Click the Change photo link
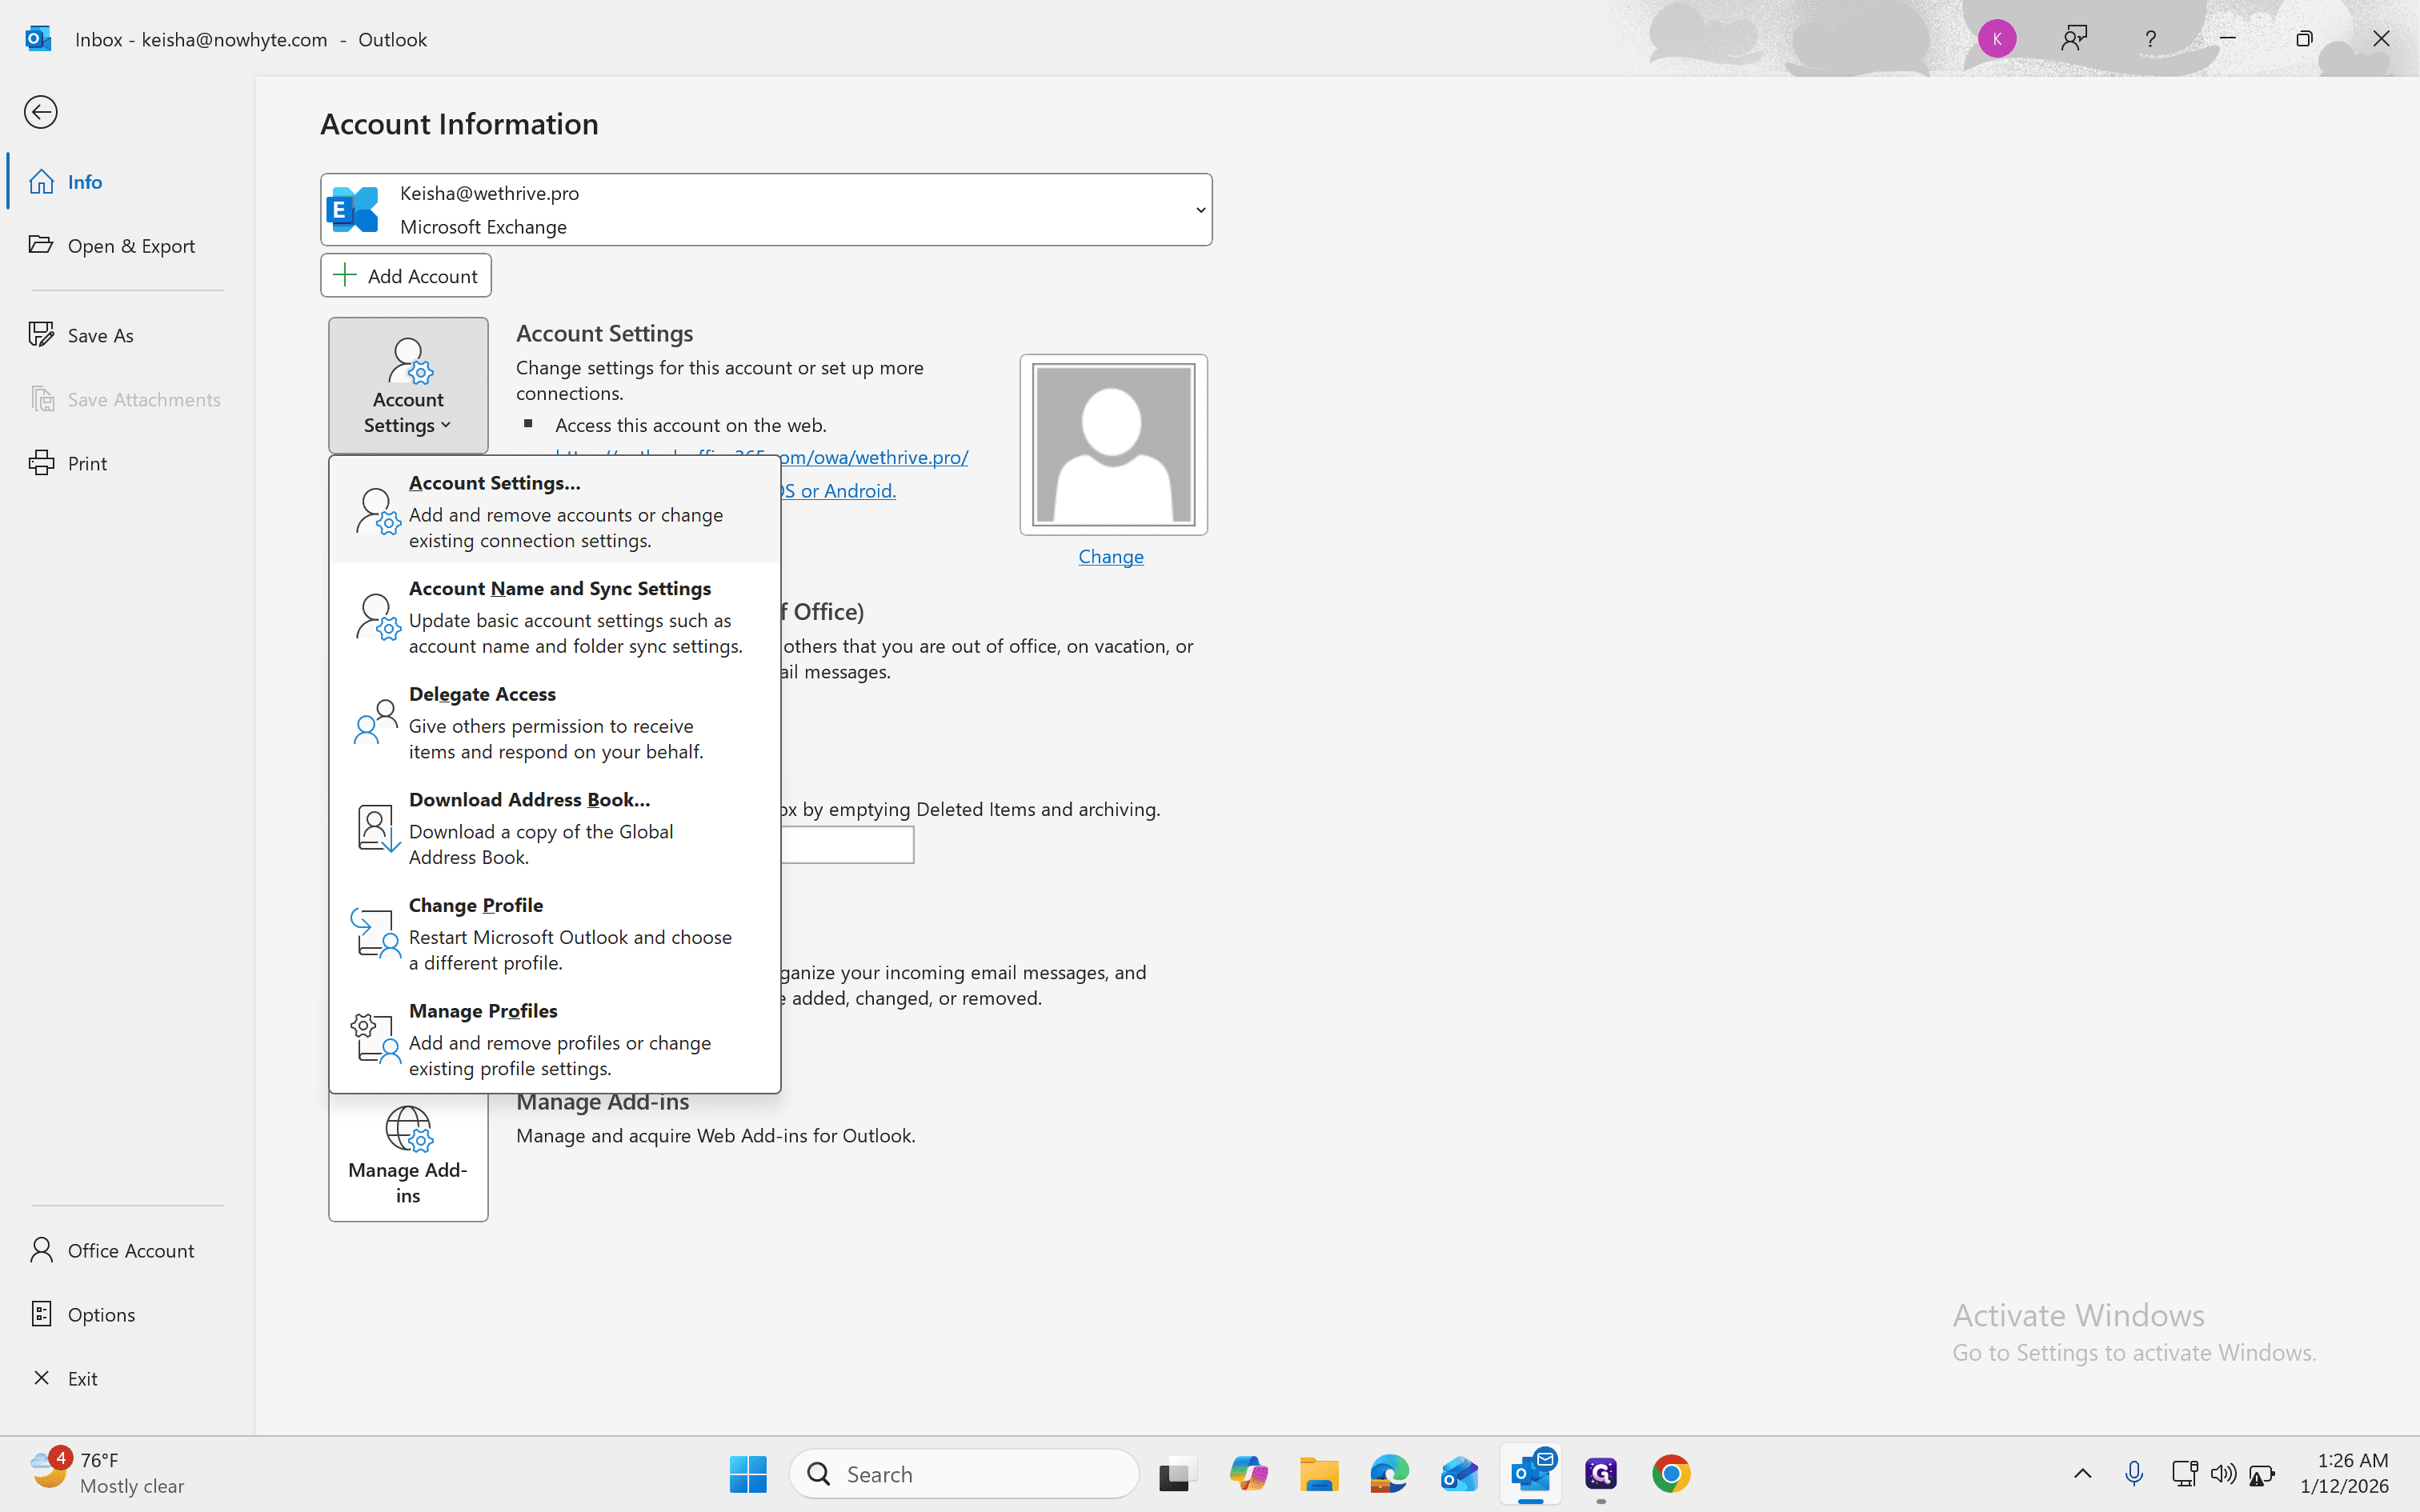Screen dimensions: 2420x1512 click(x=1111, y=556)
